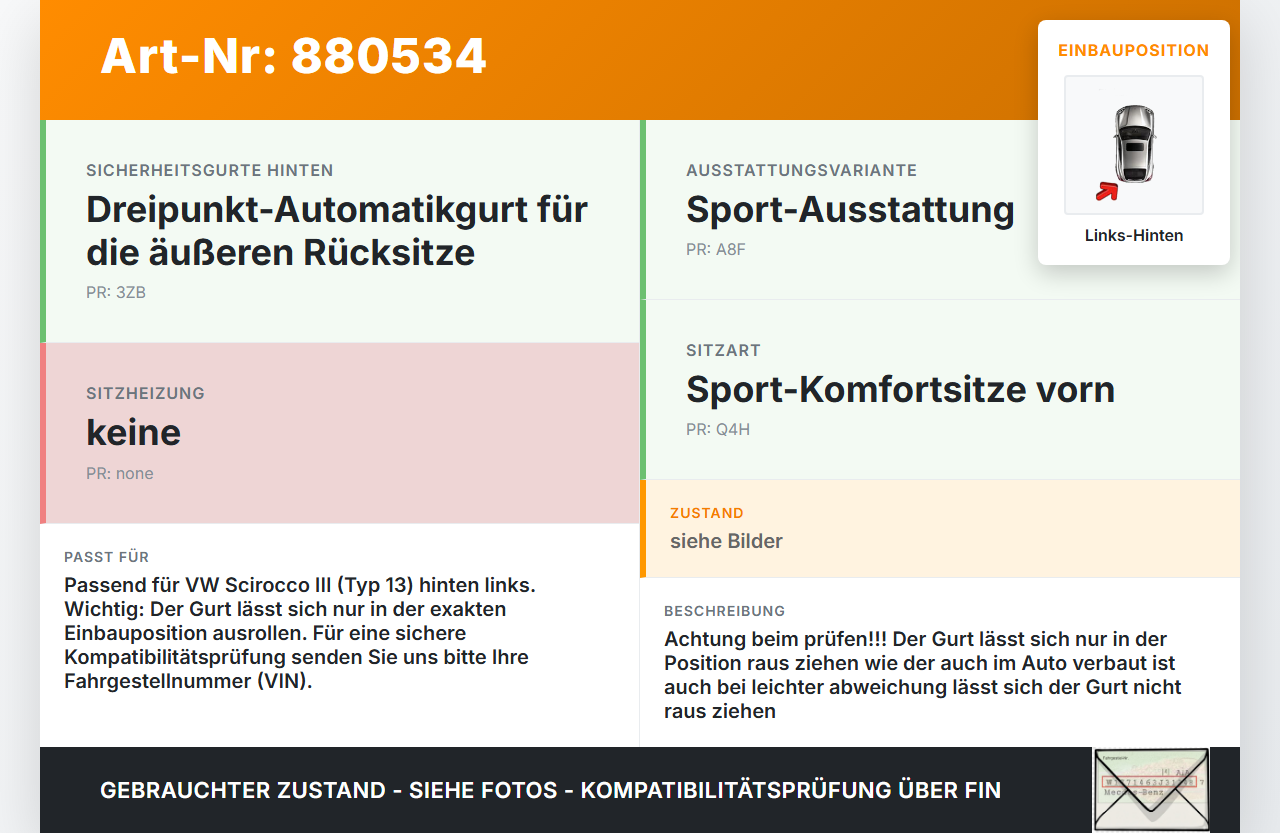Select the Art-Nr: 880534 heading
The height and width of the screenshot is (834, 1280).
pyautogui.click(x=293, y=56)
